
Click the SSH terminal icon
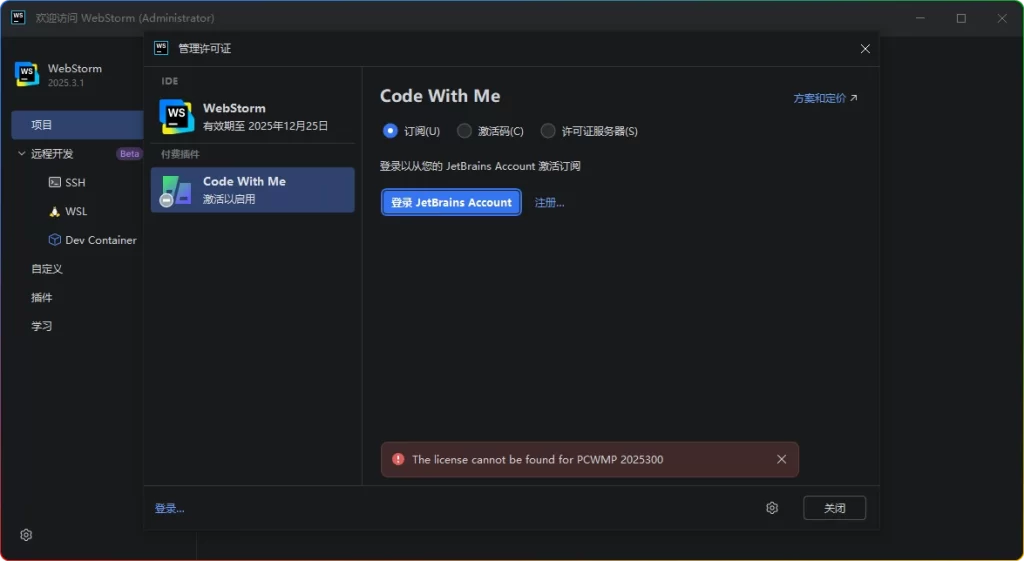point(55,182)
